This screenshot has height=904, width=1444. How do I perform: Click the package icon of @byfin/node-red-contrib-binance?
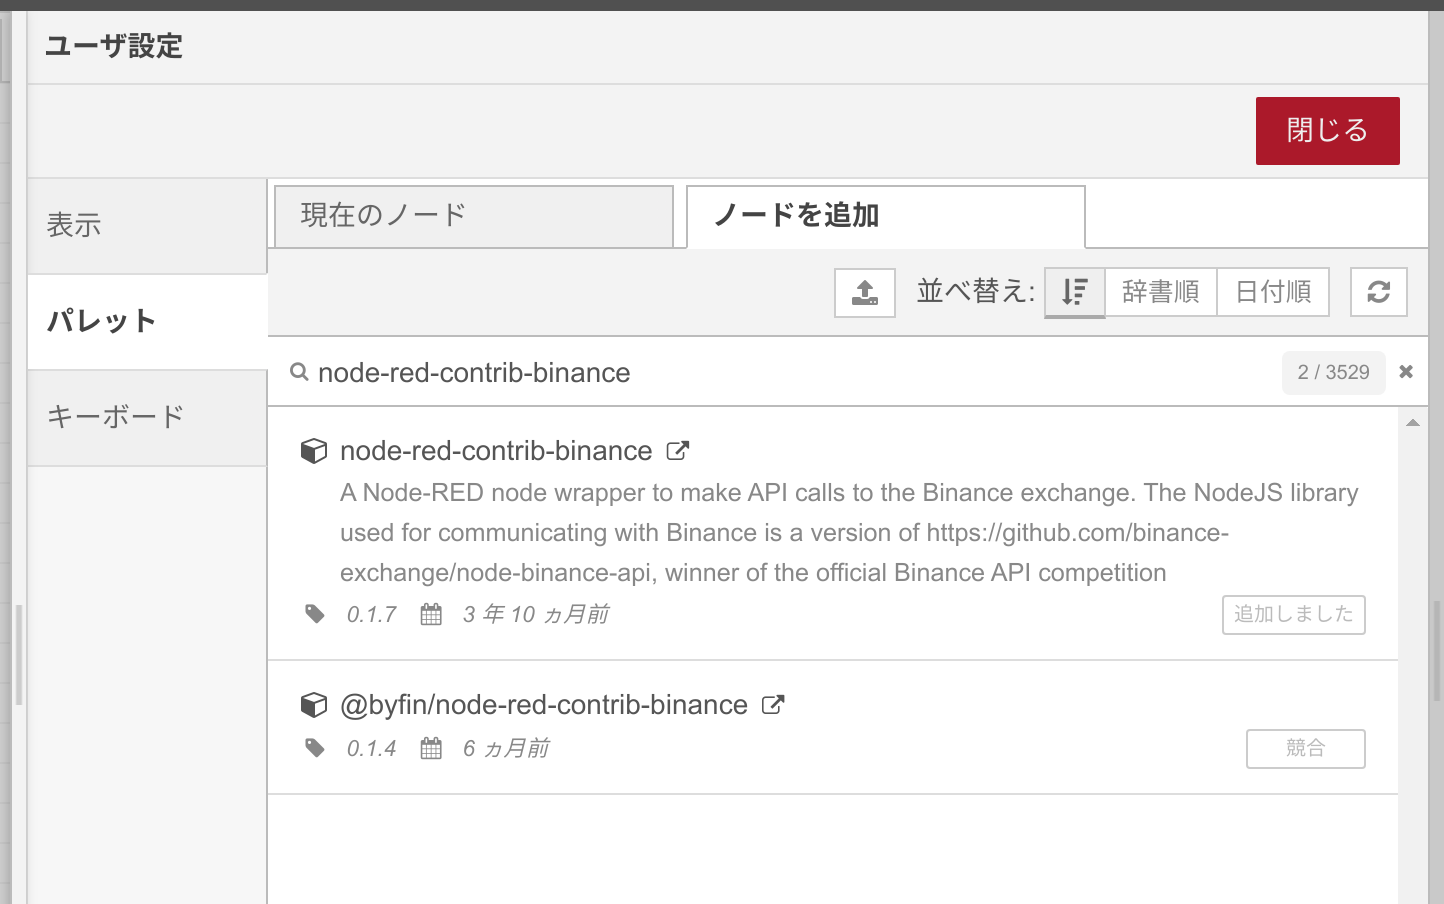[314, 705]
